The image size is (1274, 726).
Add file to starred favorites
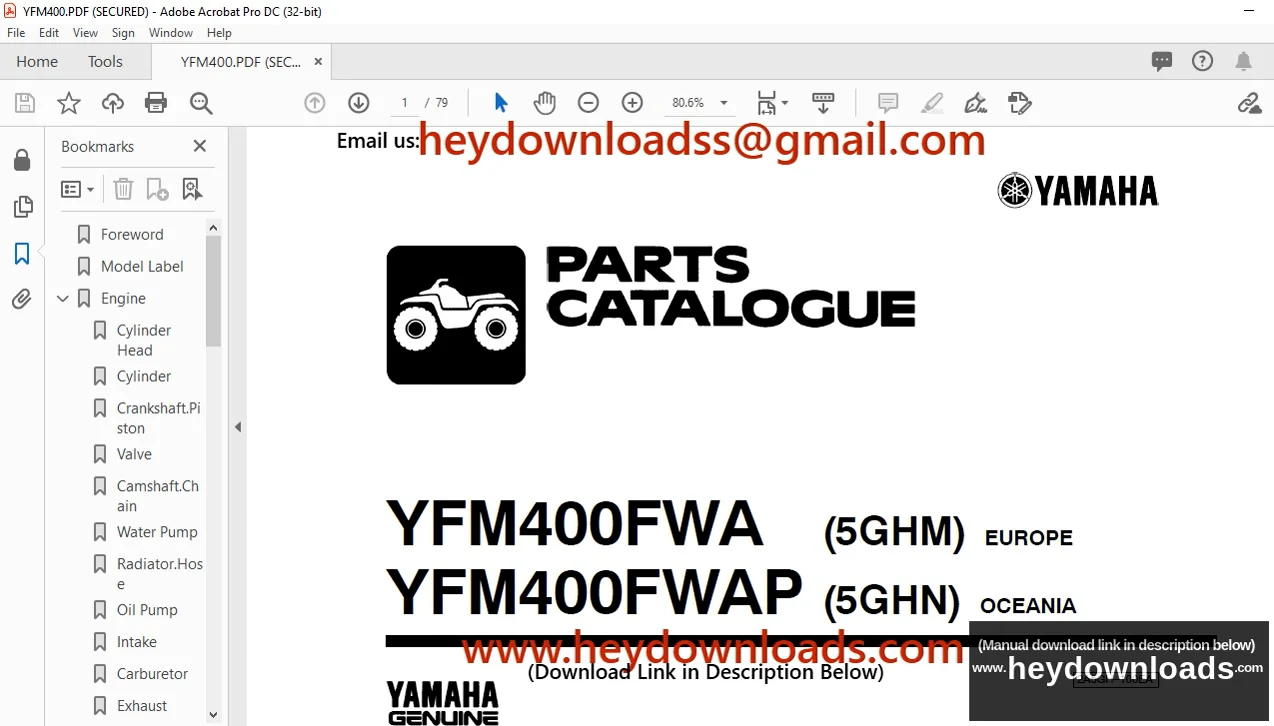tap(69, 103)
